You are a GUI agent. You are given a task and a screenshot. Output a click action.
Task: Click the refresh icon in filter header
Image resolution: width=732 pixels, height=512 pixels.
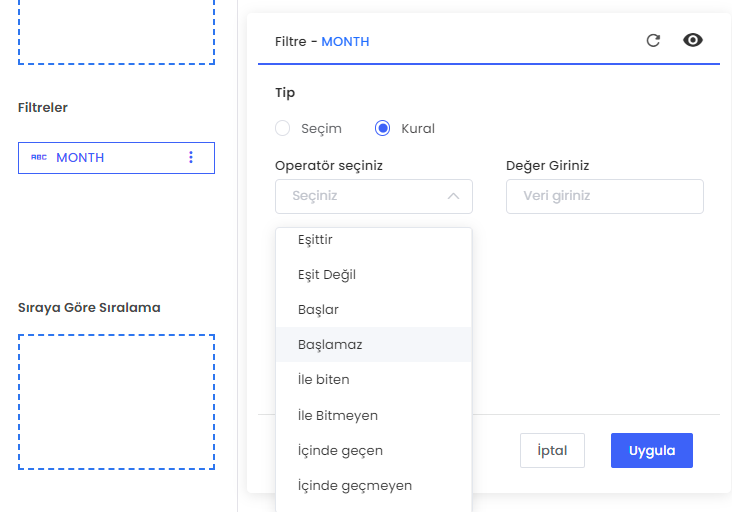[x=653, y=41]
